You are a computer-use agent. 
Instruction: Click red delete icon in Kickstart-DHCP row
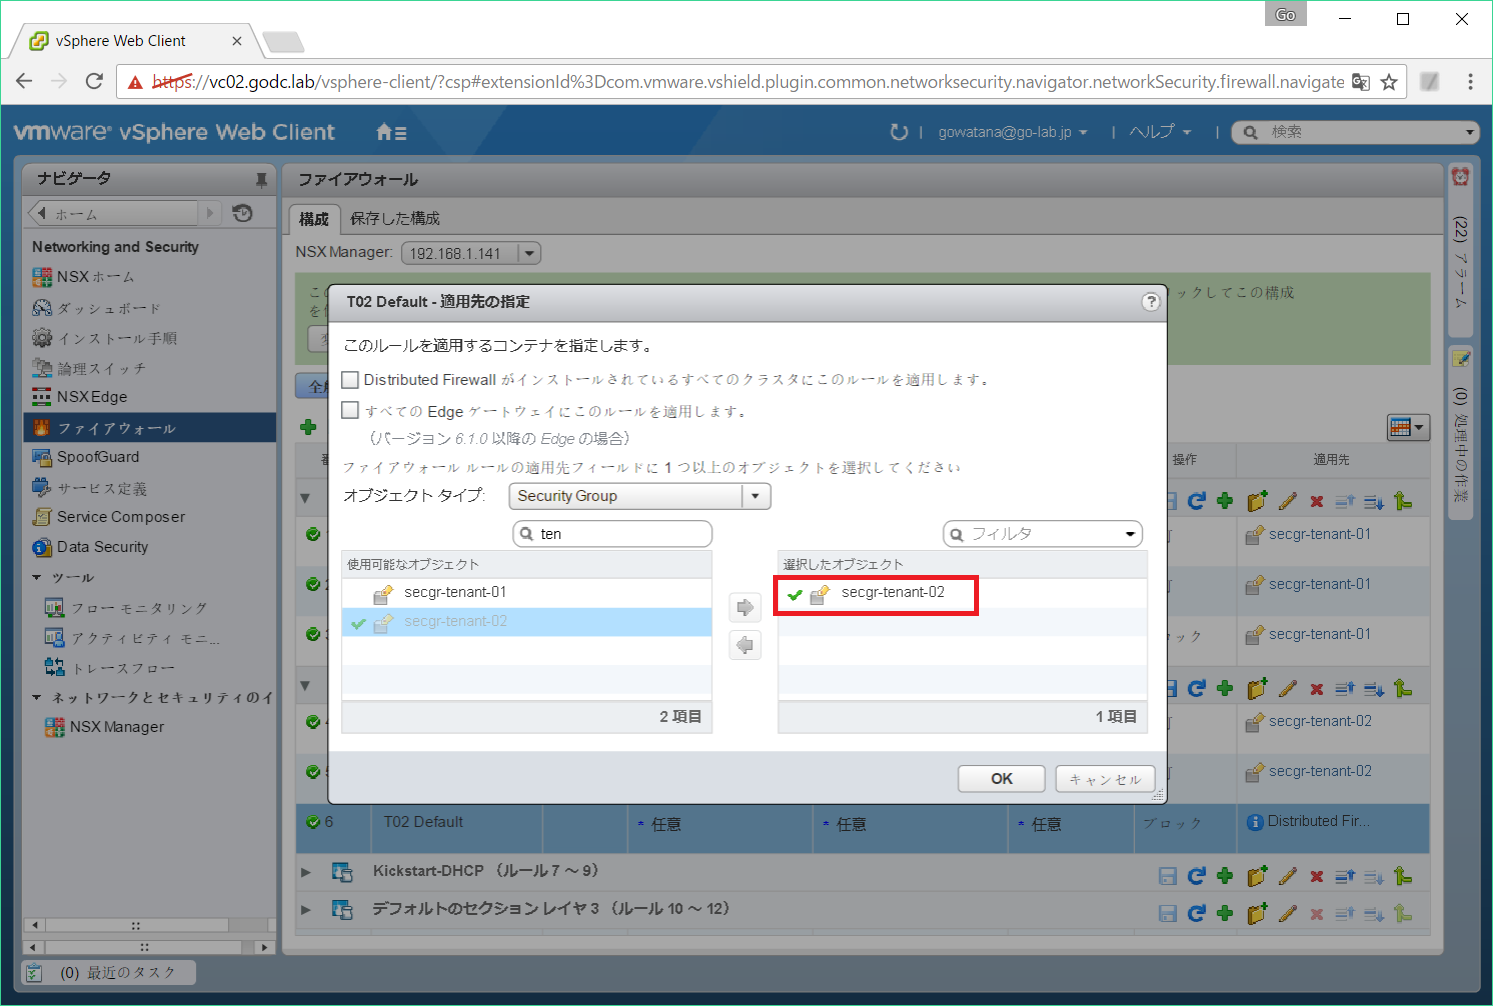(1317, 876)
